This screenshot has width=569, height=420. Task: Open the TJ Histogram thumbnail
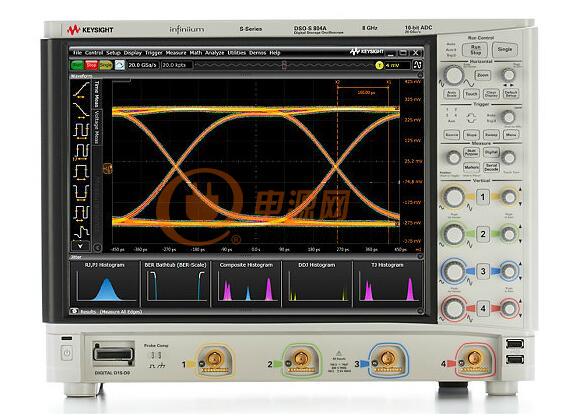tap(387, 284)
